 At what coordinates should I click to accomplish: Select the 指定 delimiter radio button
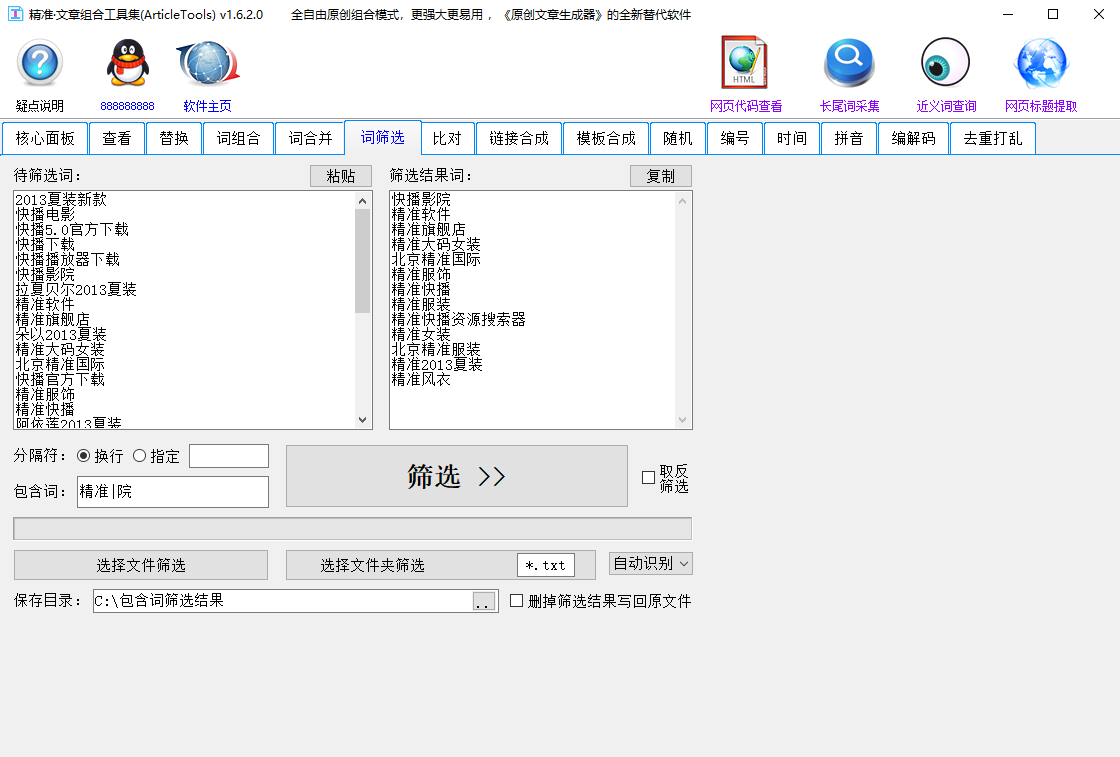140,455
